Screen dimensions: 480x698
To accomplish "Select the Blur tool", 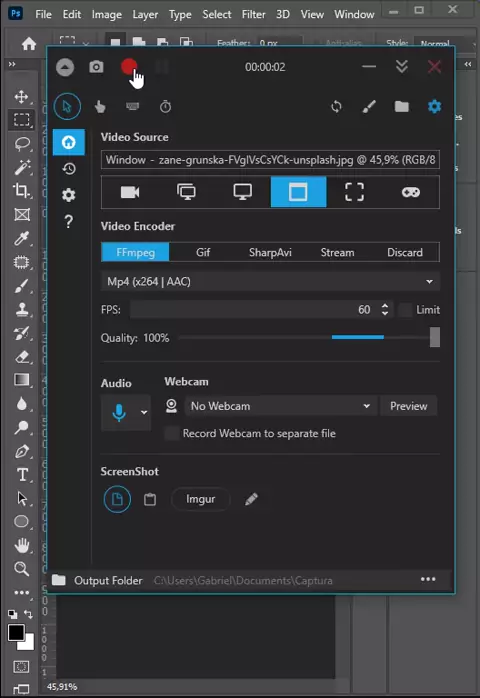I will point(21,404).
